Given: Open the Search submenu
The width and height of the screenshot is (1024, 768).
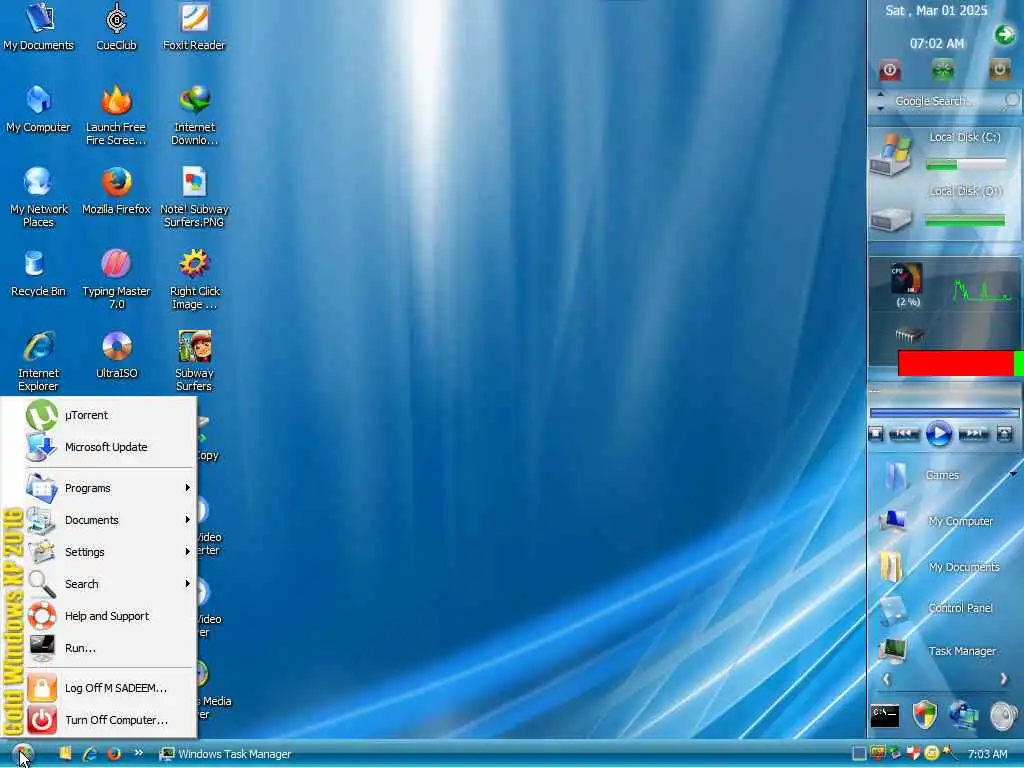Looking at the screenshot, I should coord(110,584).
